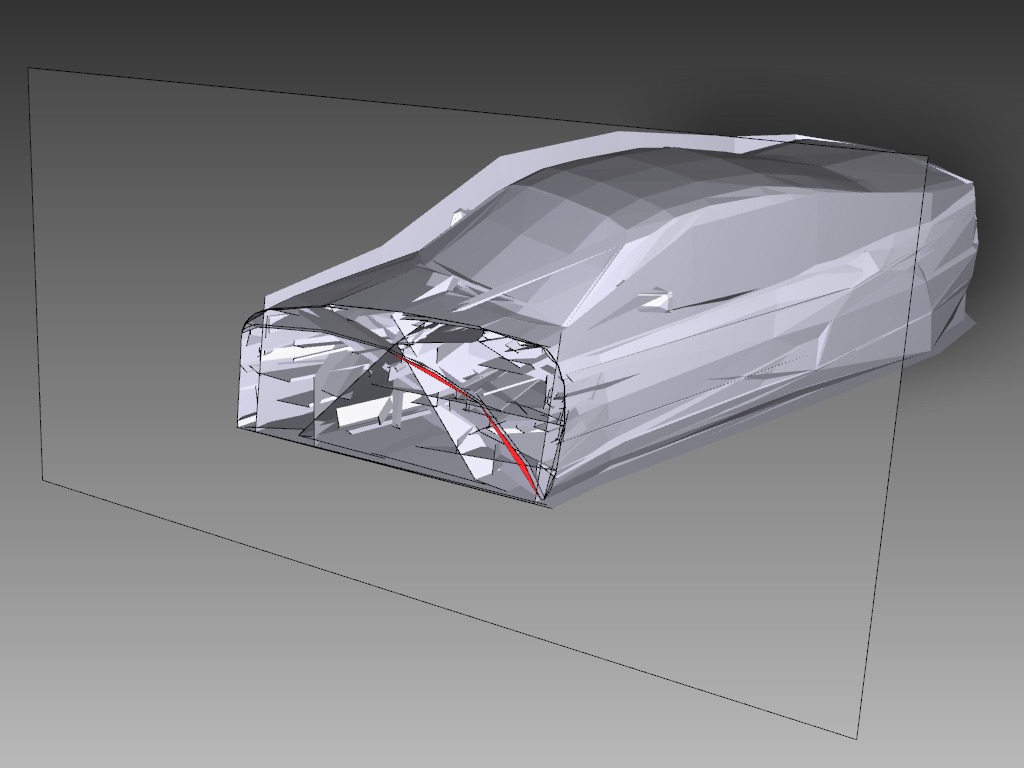Pick the clipping plane's bottom edge line
The height and width of the screenshot is (768, 1024).
tap(450, 609)
